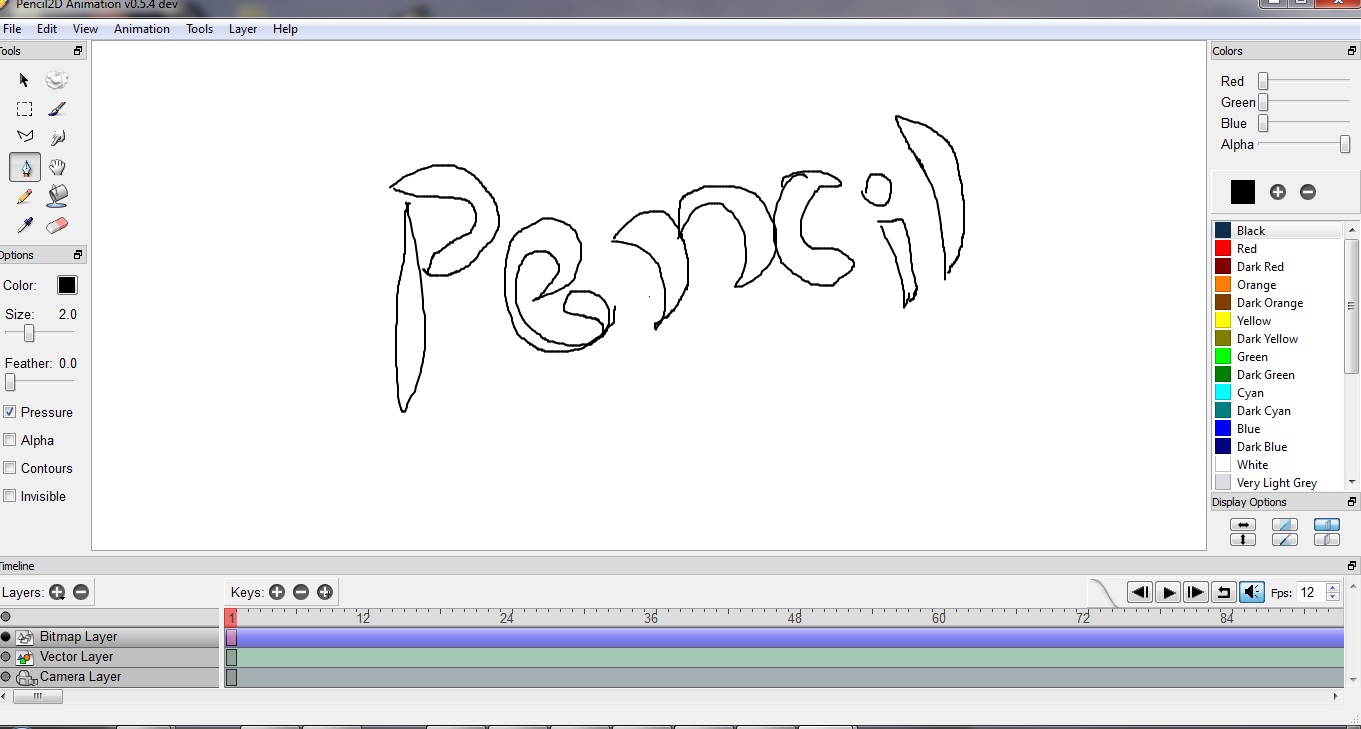Add a new color with plus icon

[1277, 192]
